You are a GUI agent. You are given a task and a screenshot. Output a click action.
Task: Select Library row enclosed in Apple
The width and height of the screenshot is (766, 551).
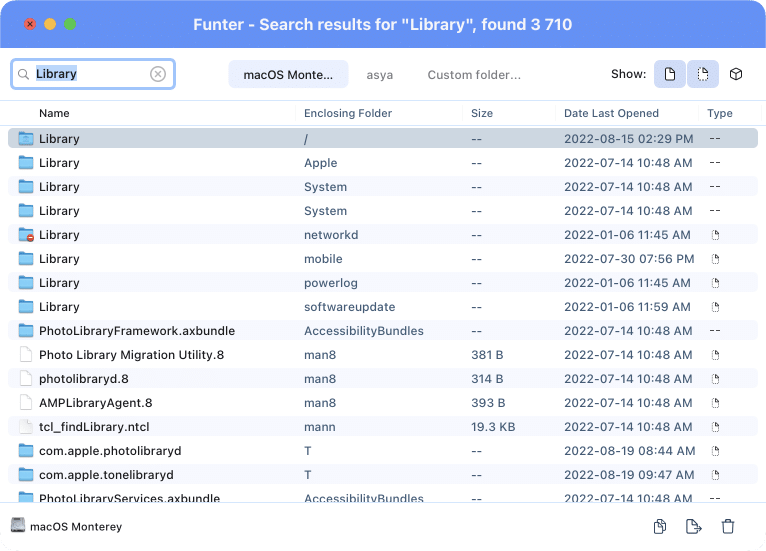383,163
